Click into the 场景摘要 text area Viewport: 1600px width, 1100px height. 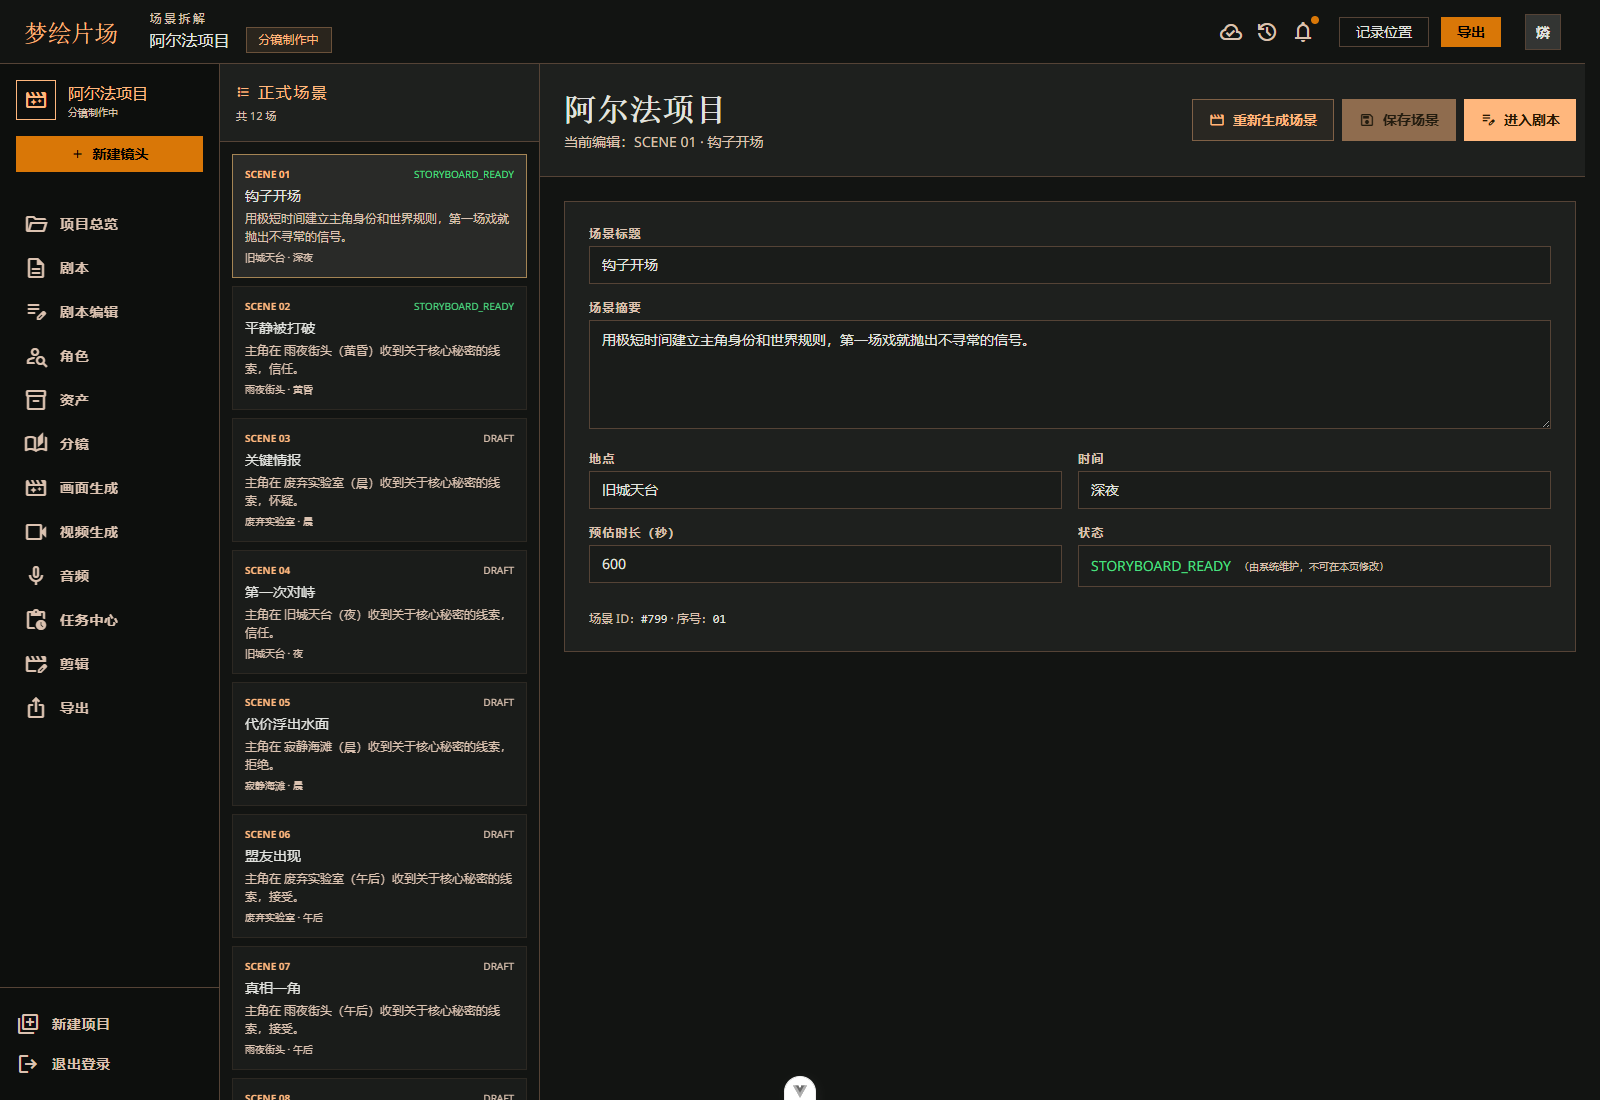tap(1070, 374)
